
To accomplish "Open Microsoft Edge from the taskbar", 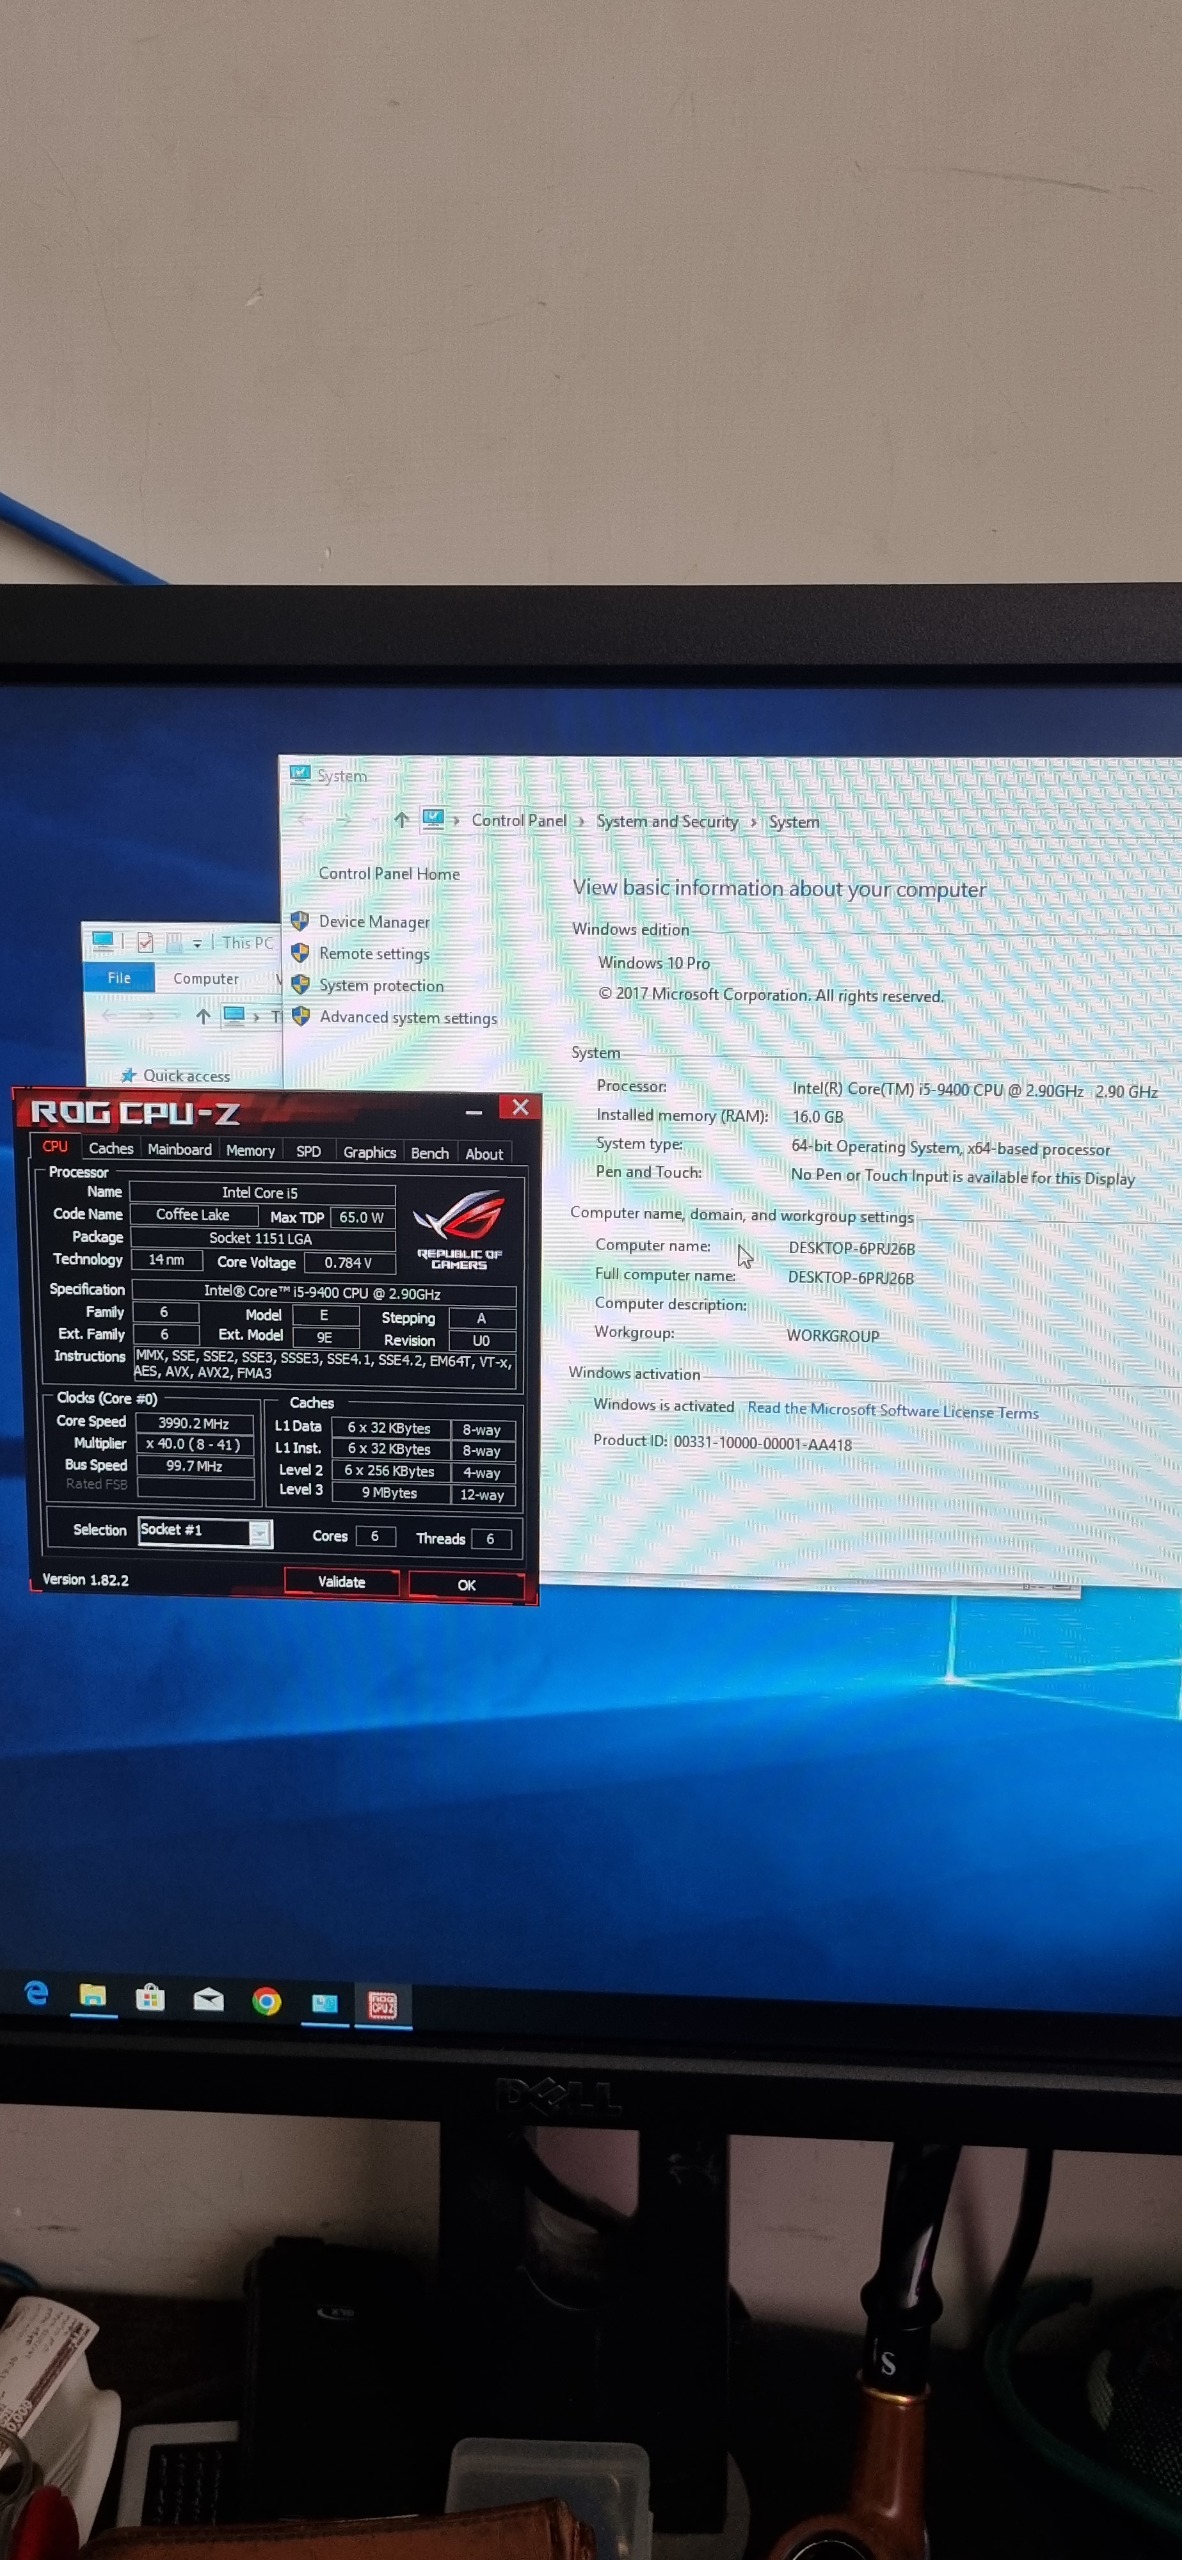I will [36, 1993].
